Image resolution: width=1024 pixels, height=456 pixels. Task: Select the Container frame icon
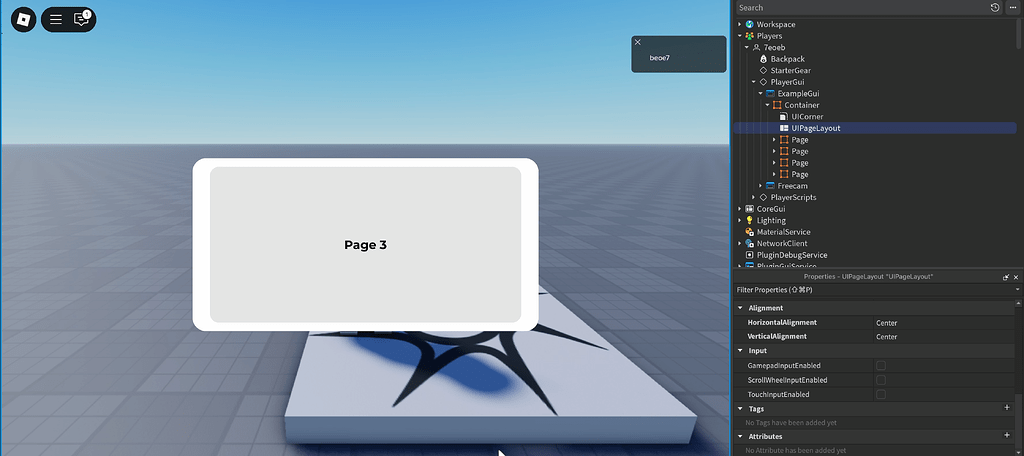777,105
